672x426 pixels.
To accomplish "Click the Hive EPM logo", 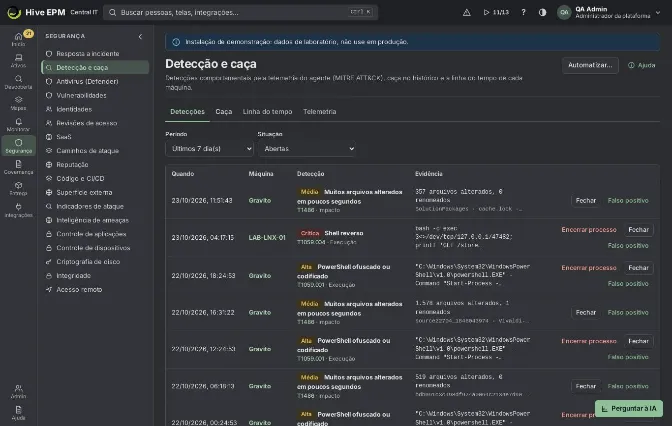I will tap(36, 12).
